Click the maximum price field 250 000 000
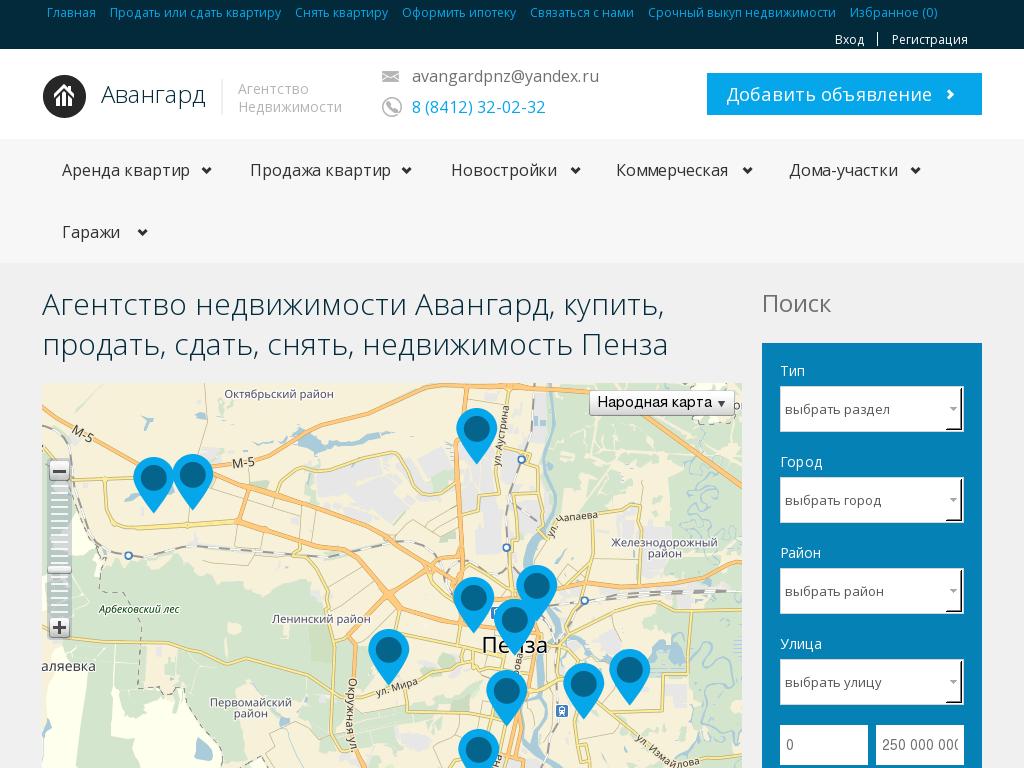The width and height of the screenshot is (1024, 768). coord(920,744)
